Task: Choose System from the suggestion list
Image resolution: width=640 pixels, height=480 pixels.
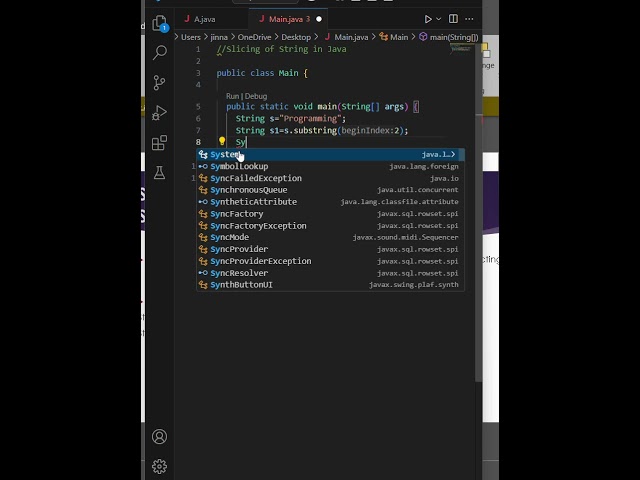Action: pos(330,154)
